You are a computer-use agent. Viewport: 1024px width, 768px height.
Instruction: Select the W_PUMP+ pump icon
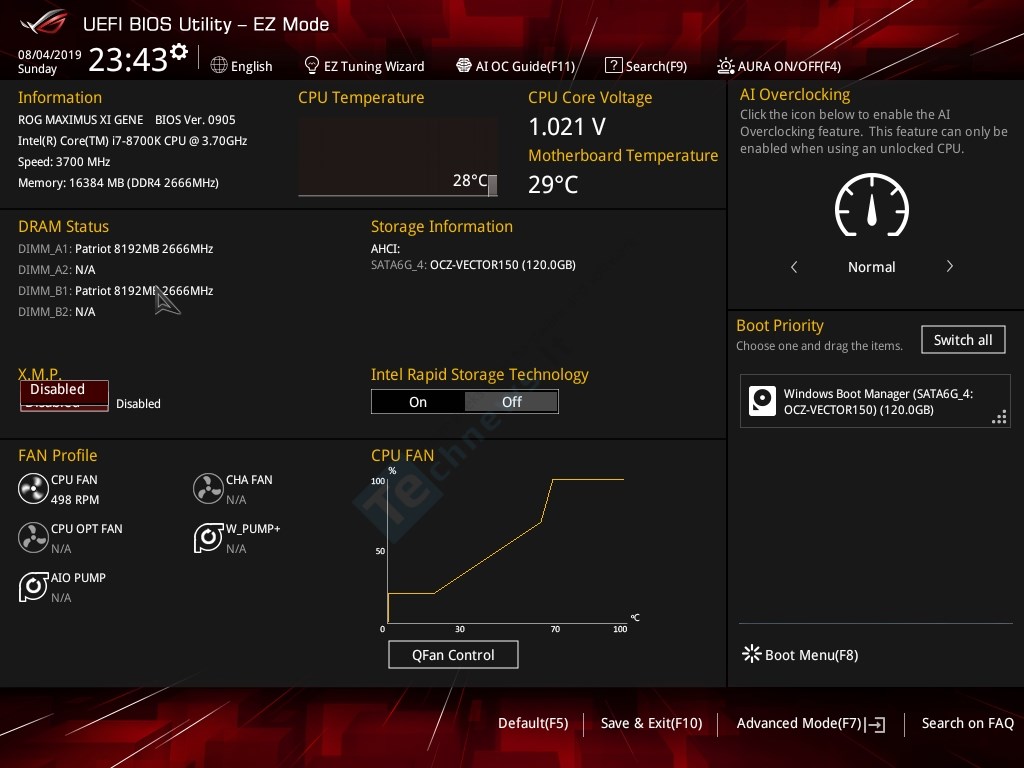point(208,537)
